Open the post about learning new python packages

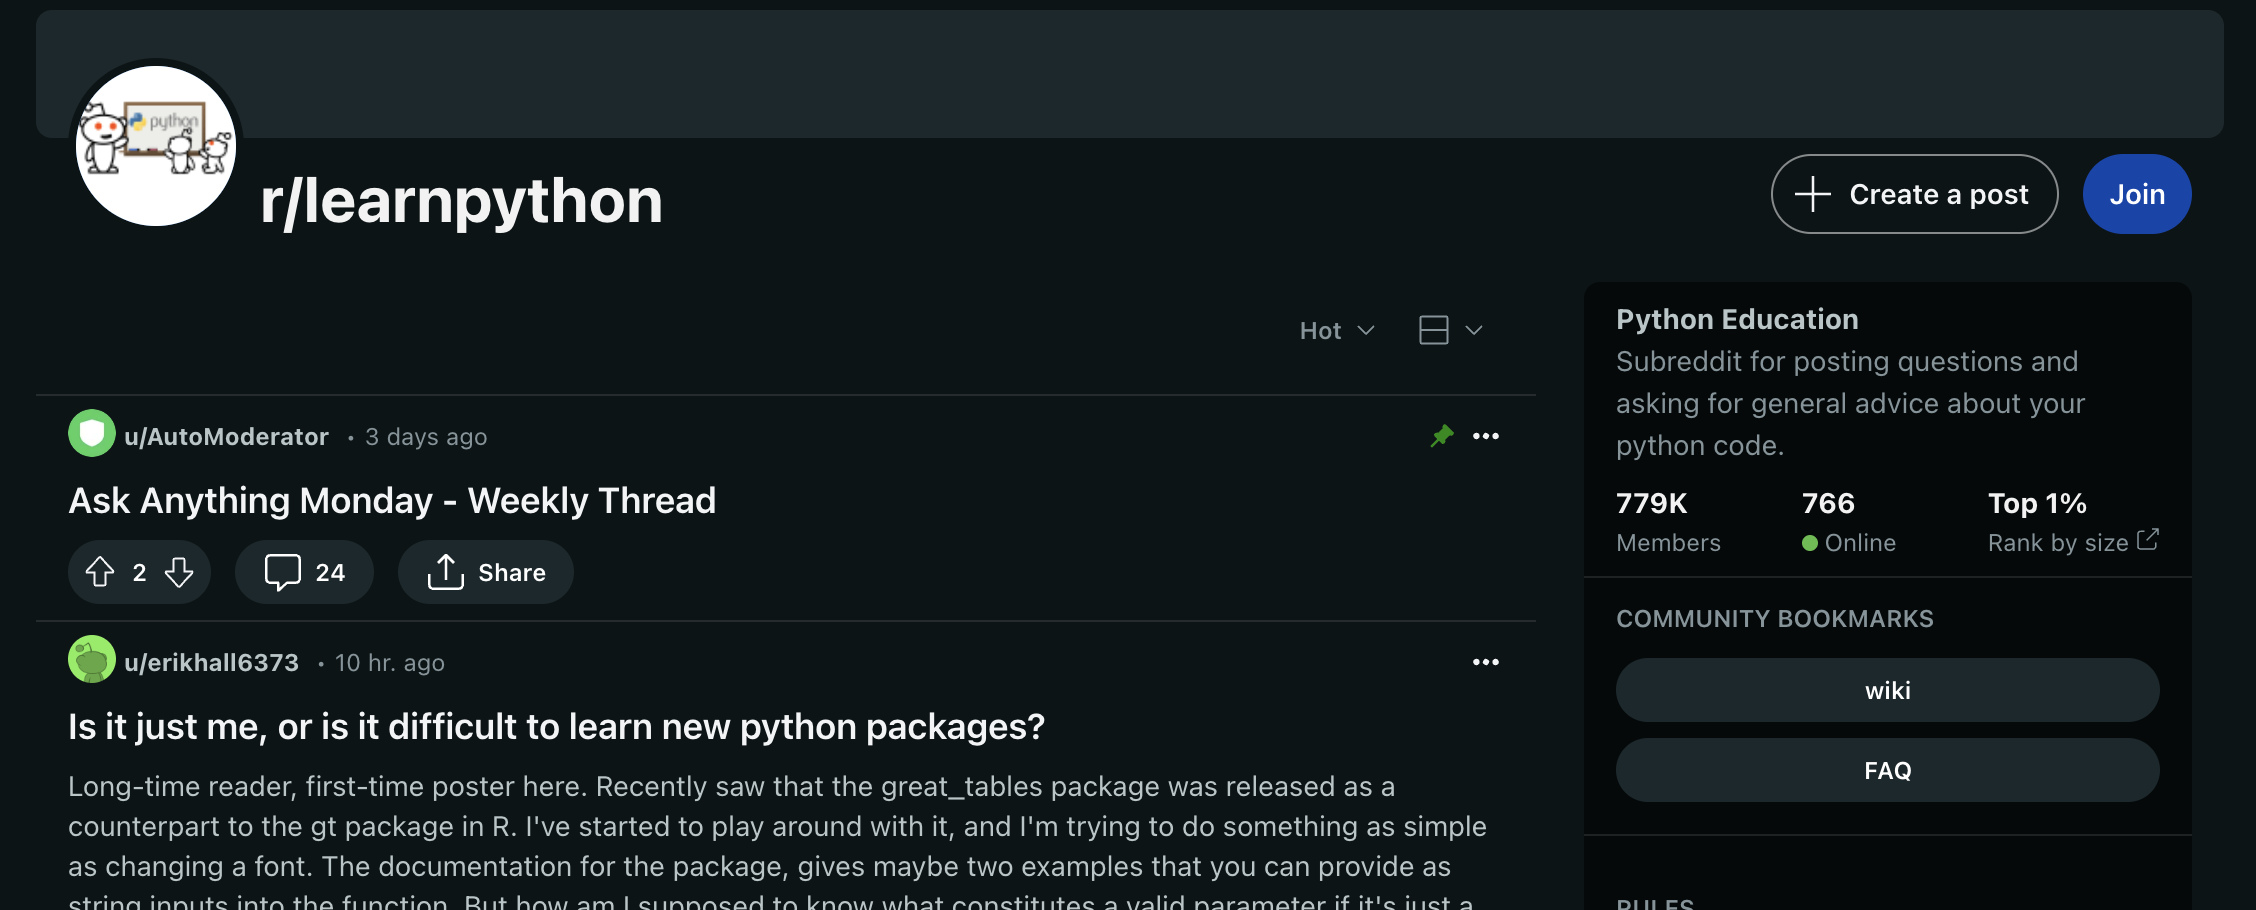pyautogui.click(x=556, y=726)
